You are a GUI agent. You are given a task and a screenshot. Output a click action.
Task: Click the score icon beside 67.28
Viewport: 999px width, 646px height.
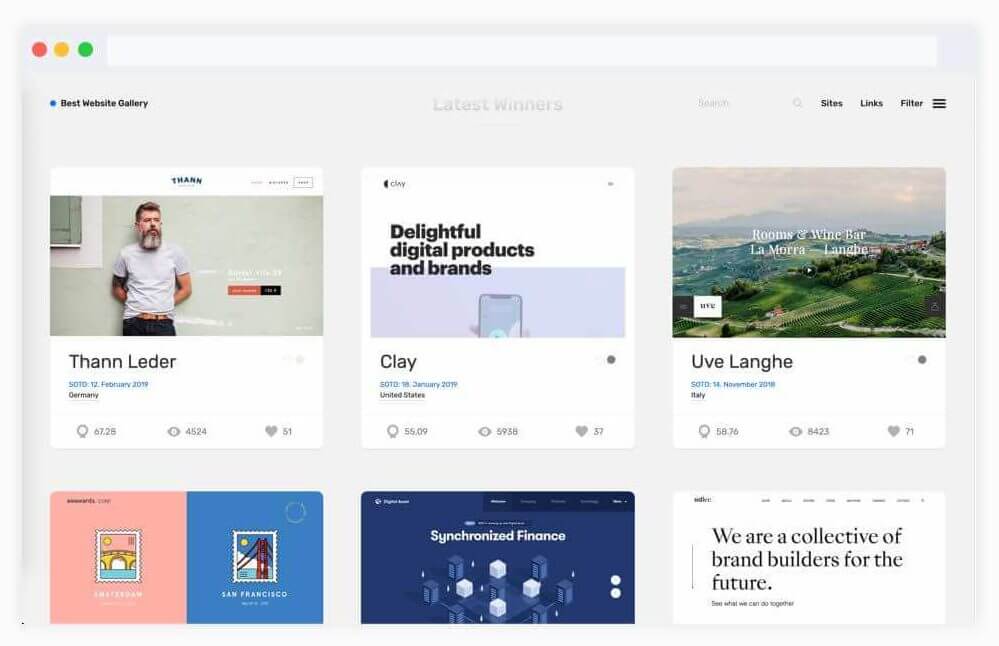(x=82, y=431)
